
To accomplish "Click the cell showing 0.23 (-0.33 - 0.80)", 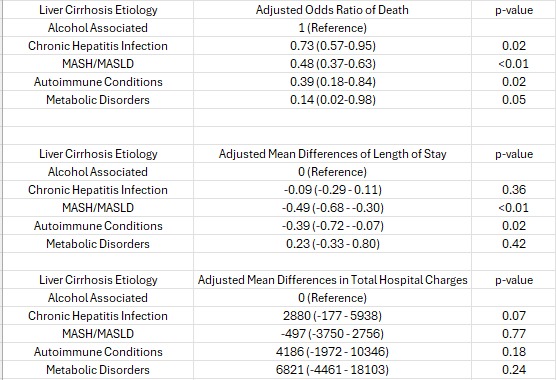I will [x=332, y=244].
